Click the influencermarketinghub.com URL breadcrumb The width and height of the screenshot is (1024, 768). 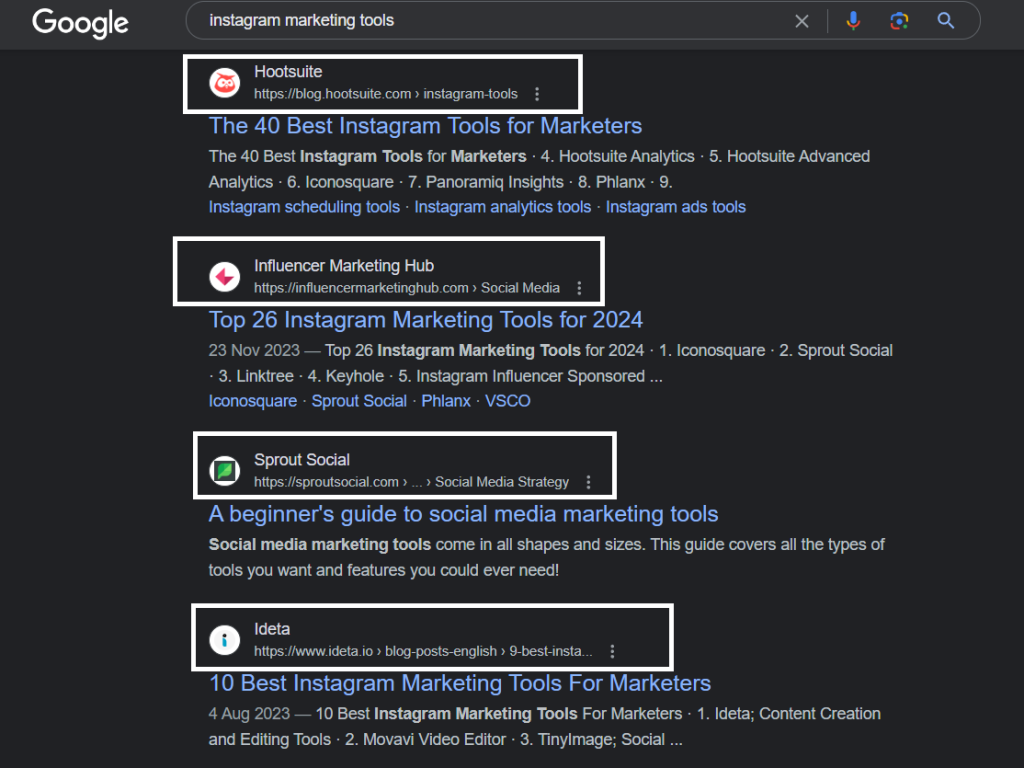pyautogui.click(x=407, y=288)
